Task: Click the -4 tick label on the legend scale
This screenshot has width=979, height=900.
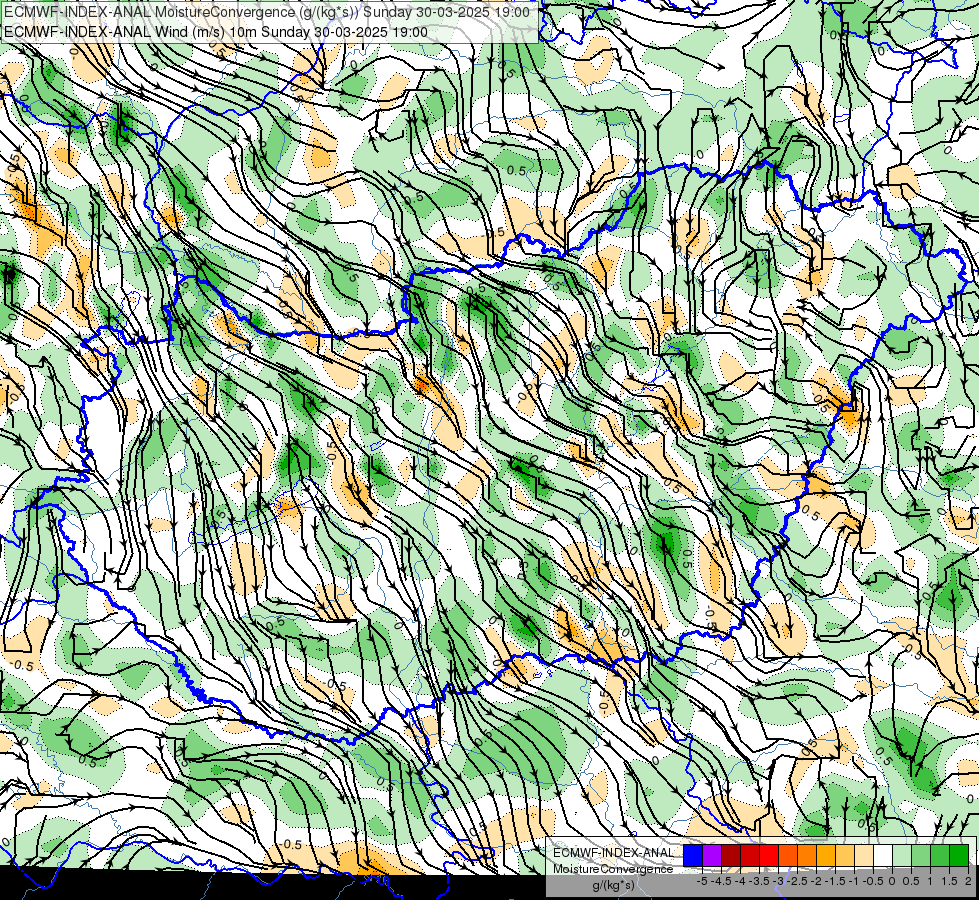Action: (x=740, y=881)
